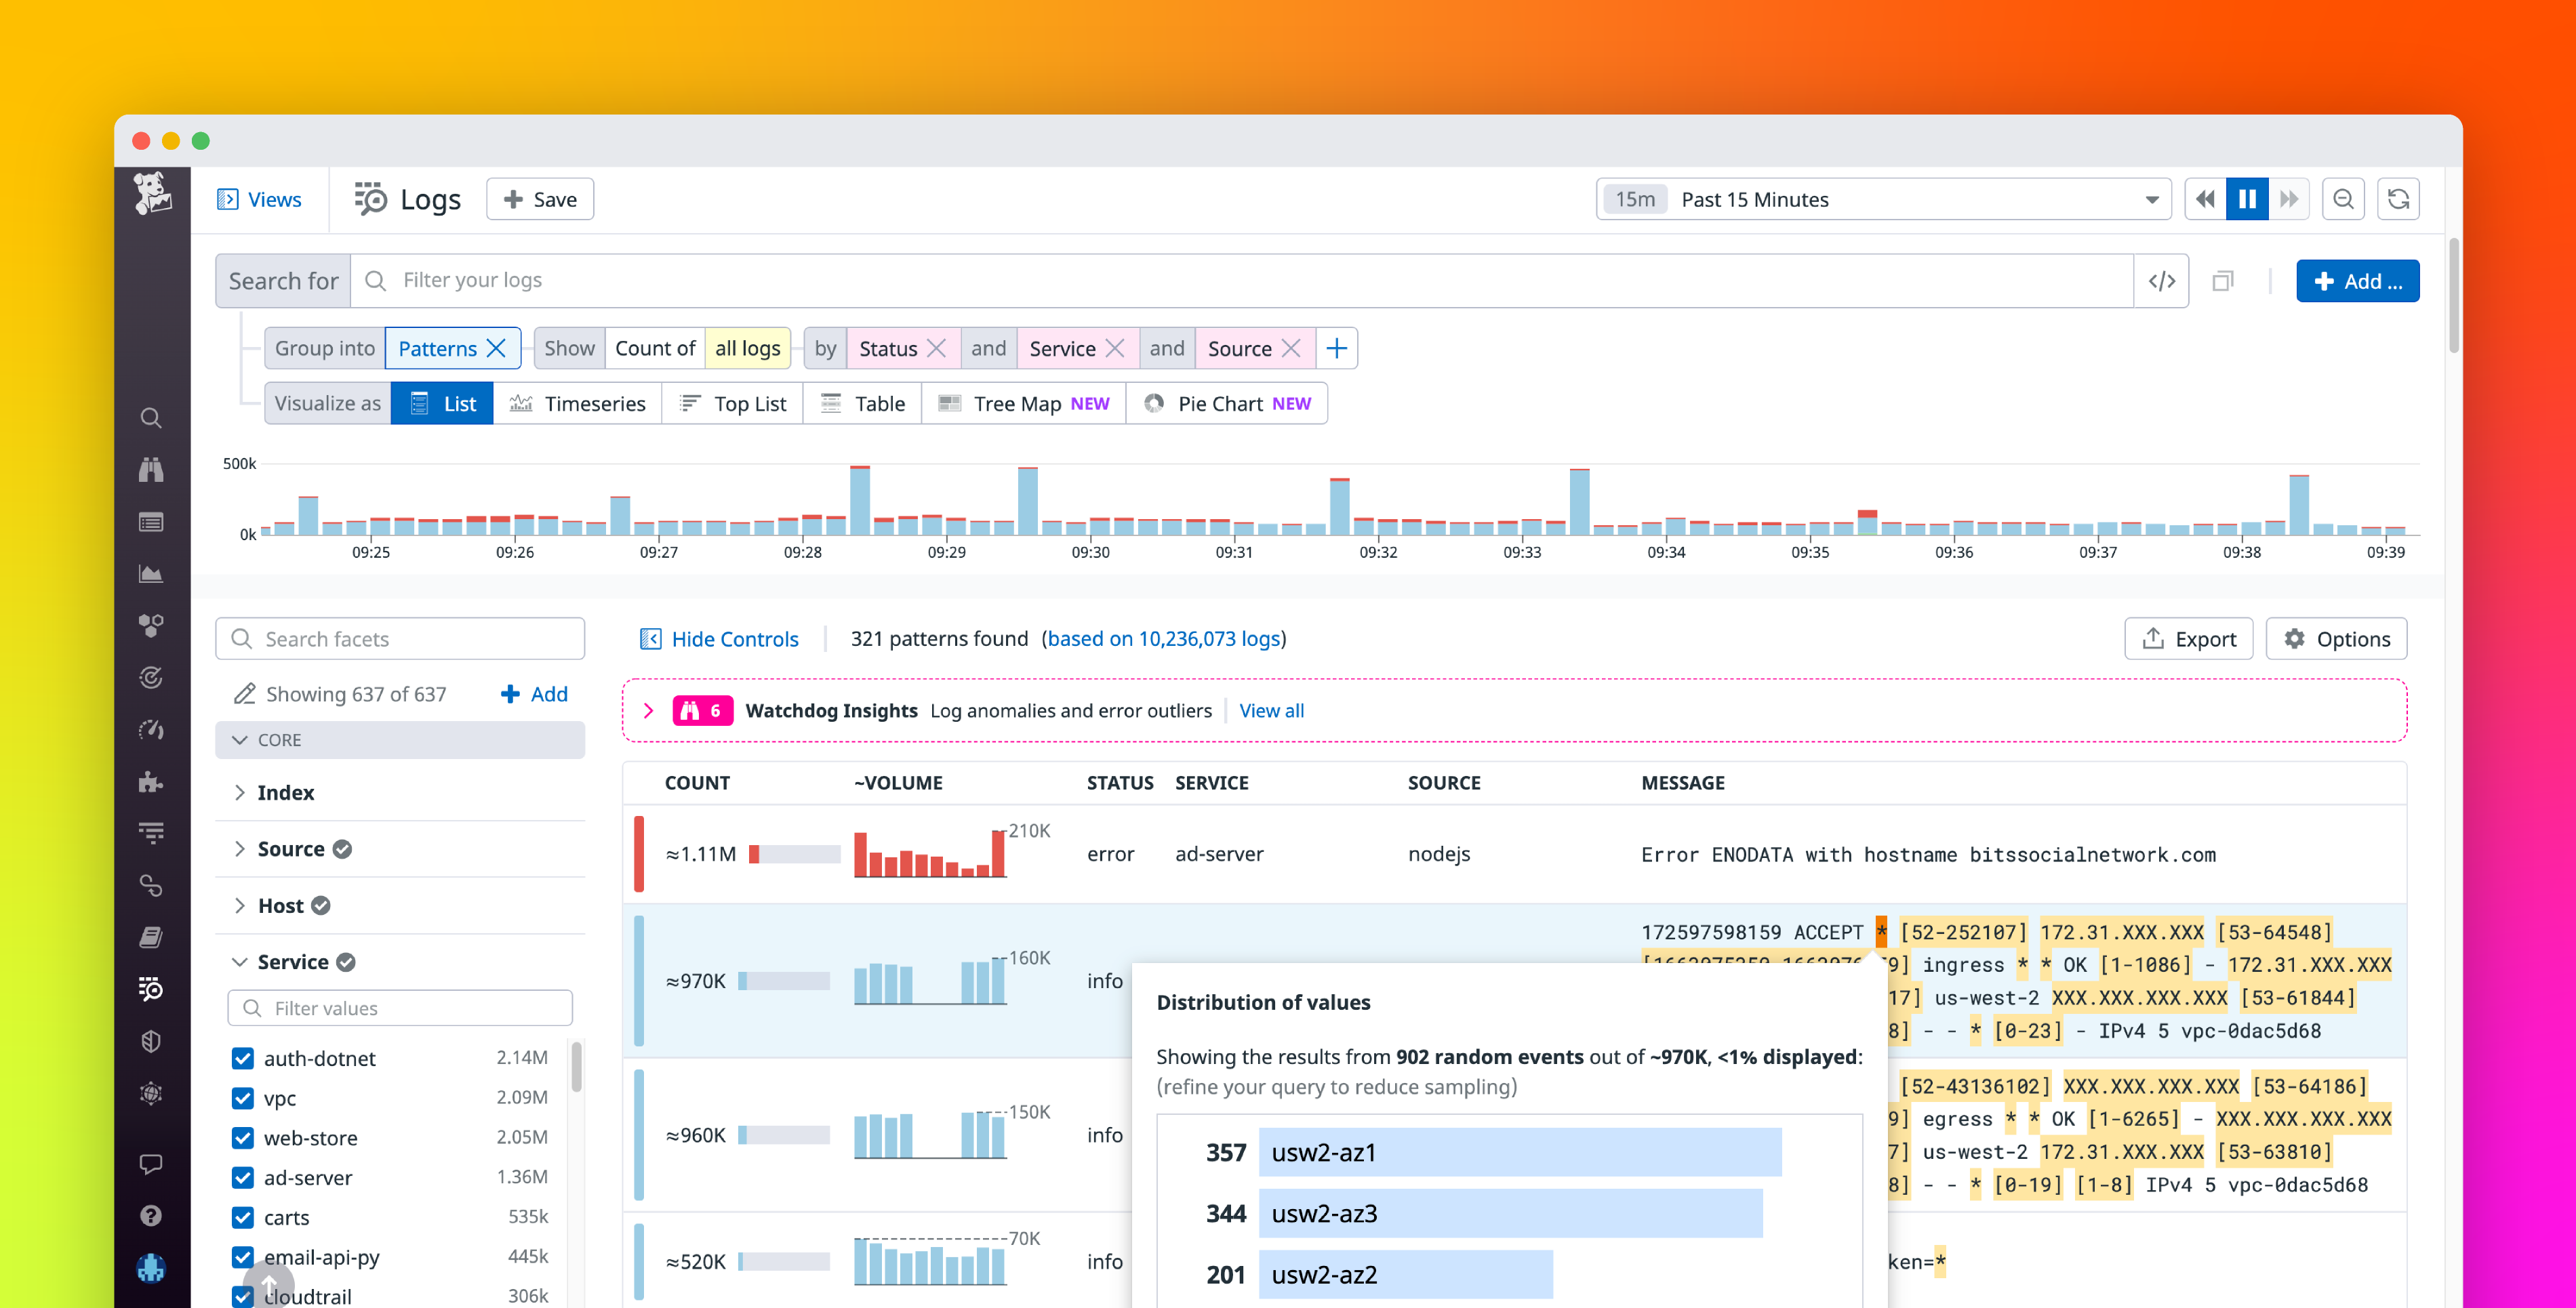
Task: Uncheck the vpc service filter
Action: [x=243, y=1097]
